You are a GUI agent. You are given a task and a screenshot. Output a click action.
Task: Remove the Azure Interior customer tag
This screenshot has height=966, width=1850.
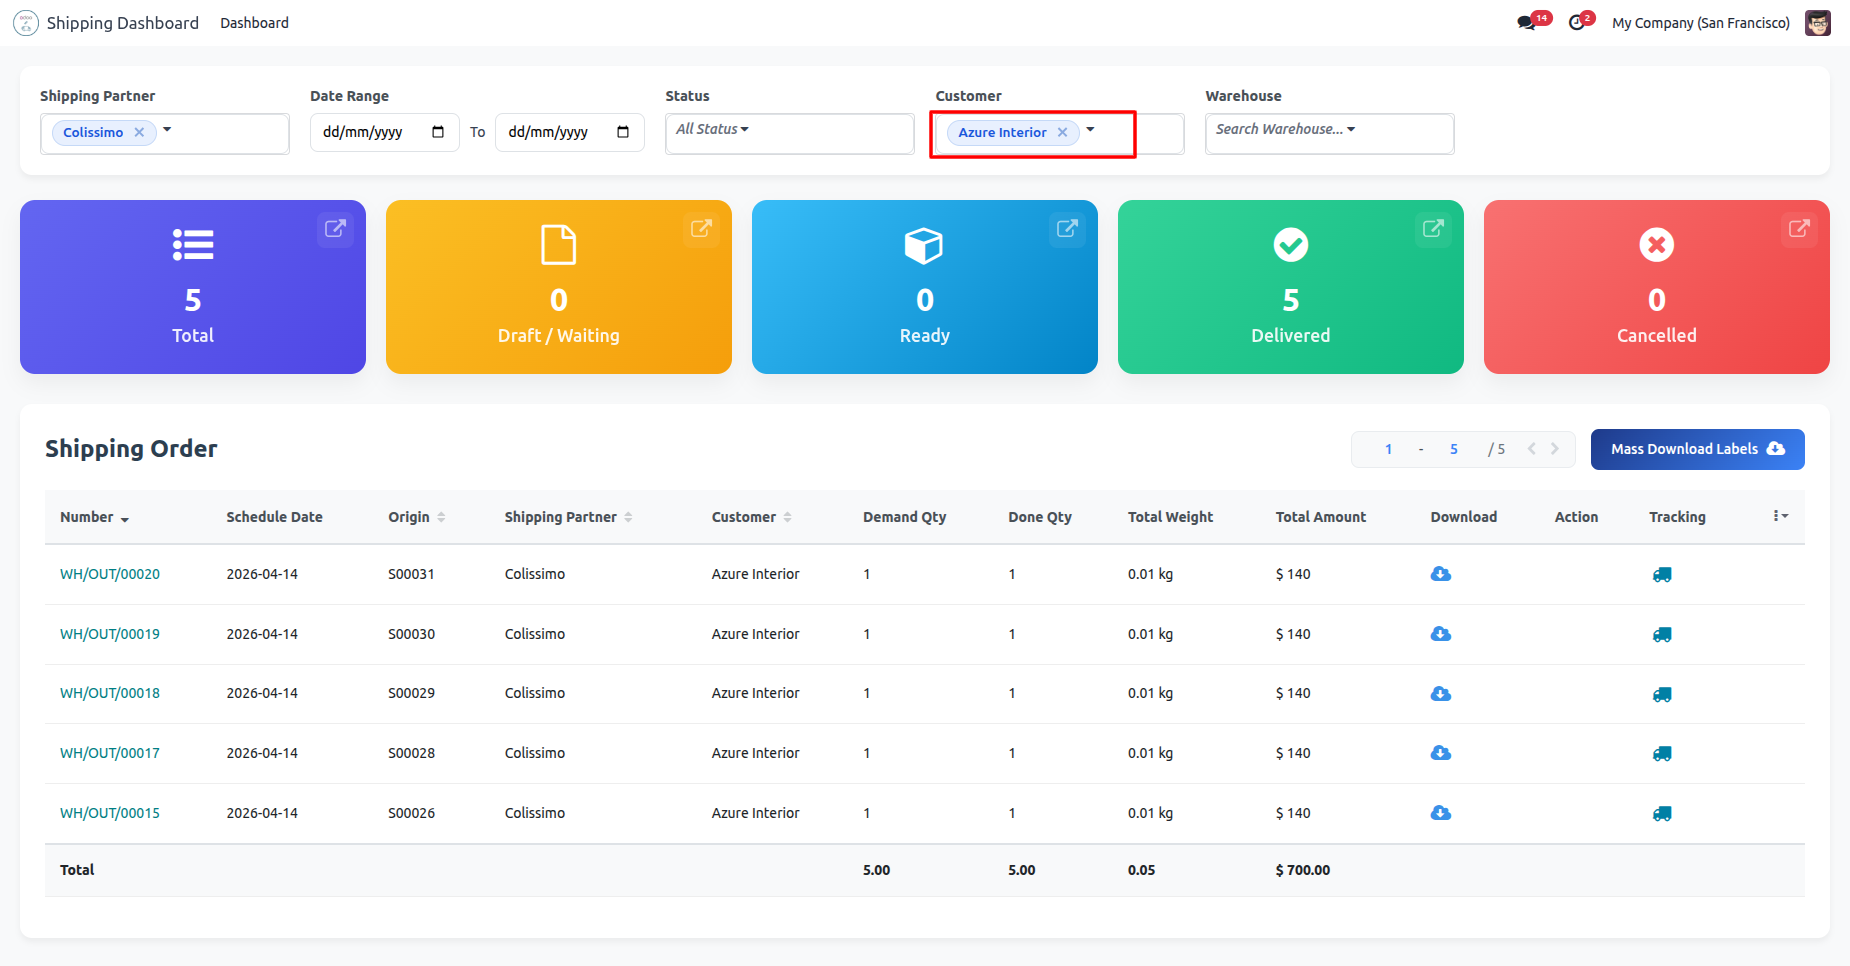click(1062, 133)
